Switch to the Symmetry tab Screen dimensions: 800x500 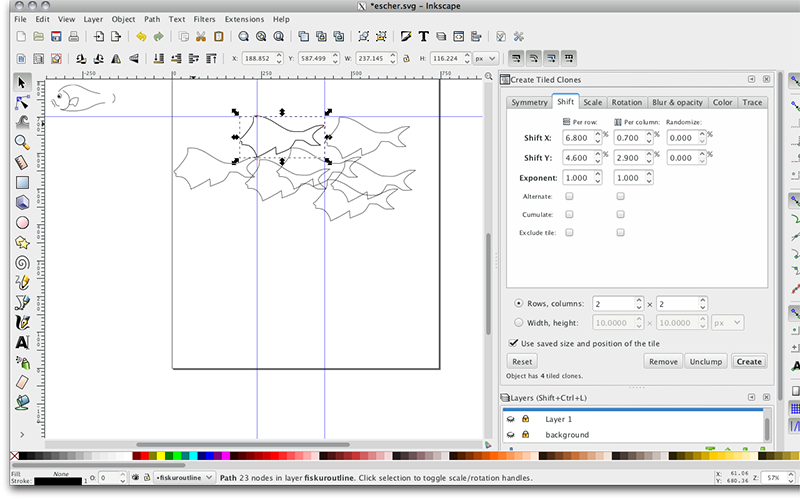point(529,102)
